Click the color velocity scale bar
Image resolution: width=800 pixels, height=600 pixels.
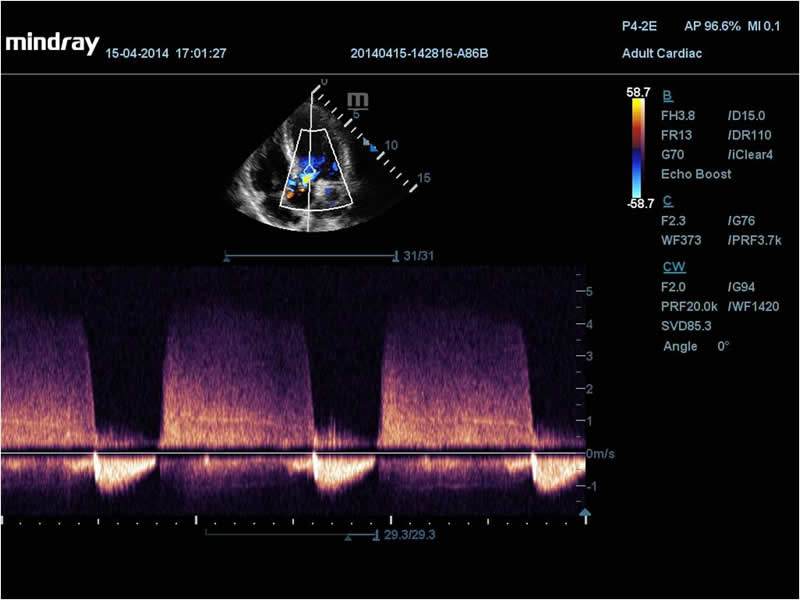pos(638,145)
